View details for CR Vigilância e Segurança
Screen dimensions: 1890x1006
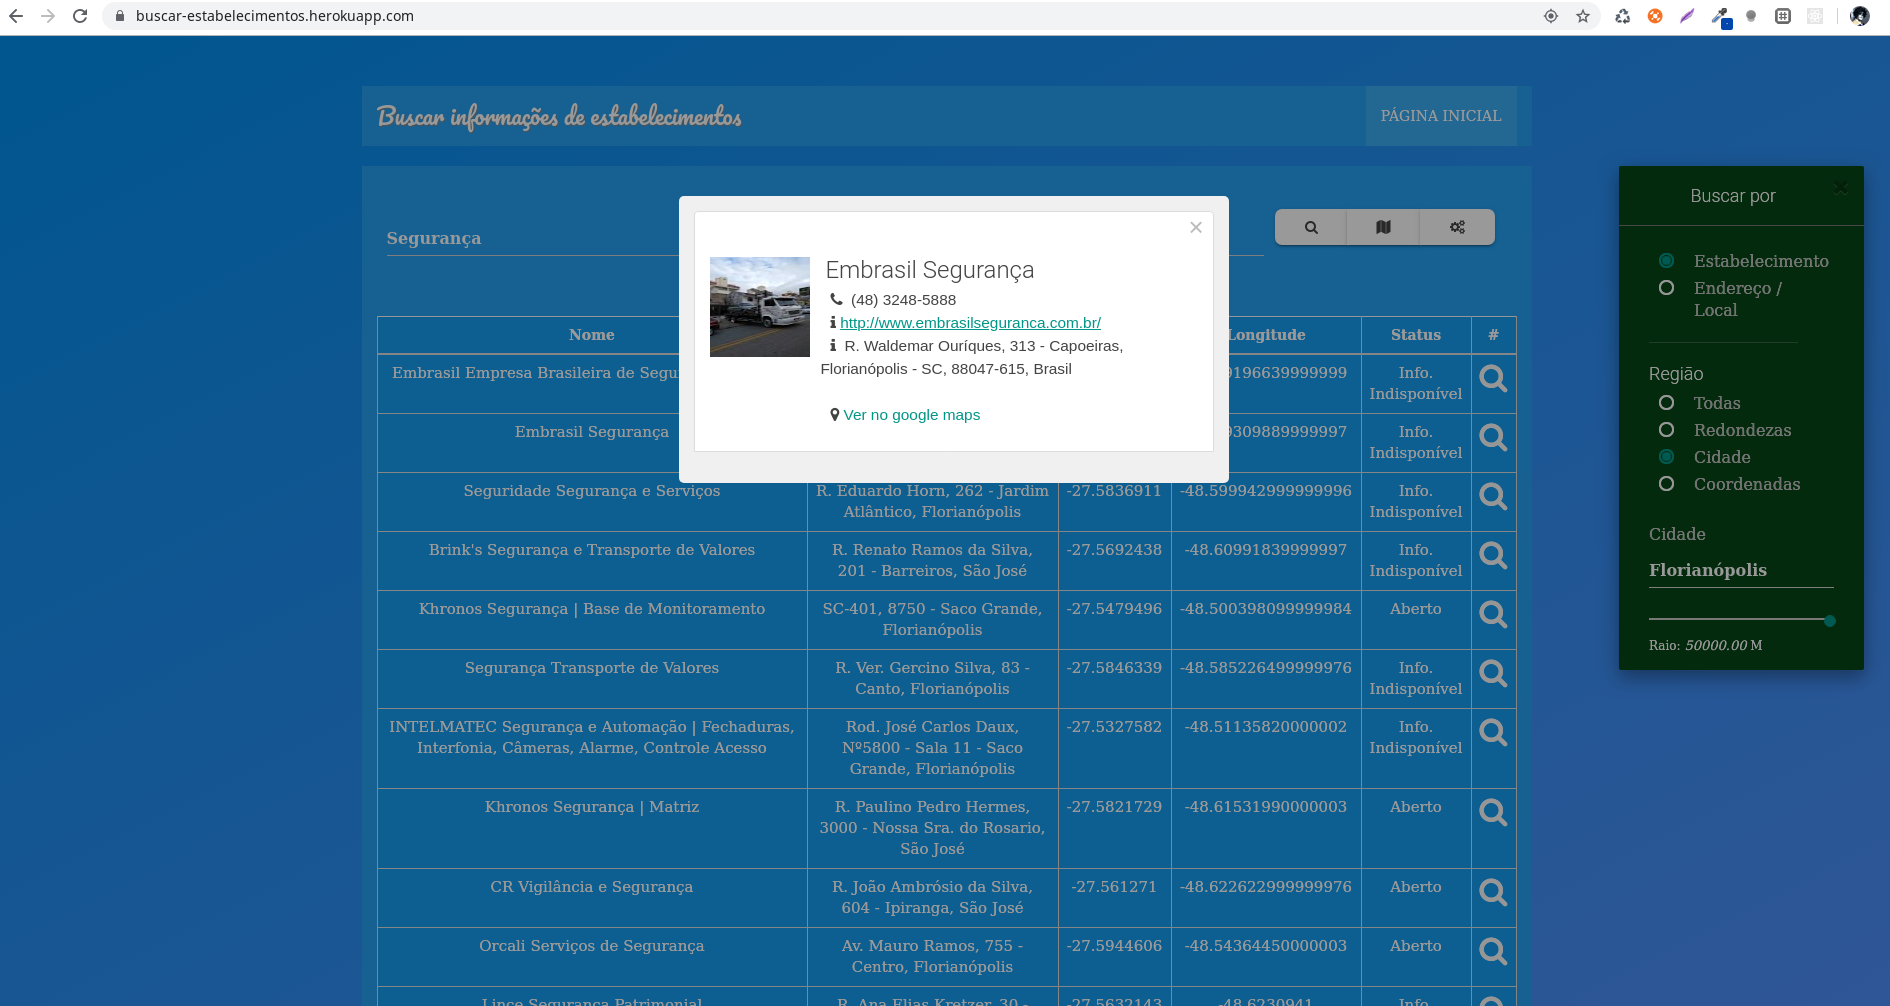(x=1493, y=893)
